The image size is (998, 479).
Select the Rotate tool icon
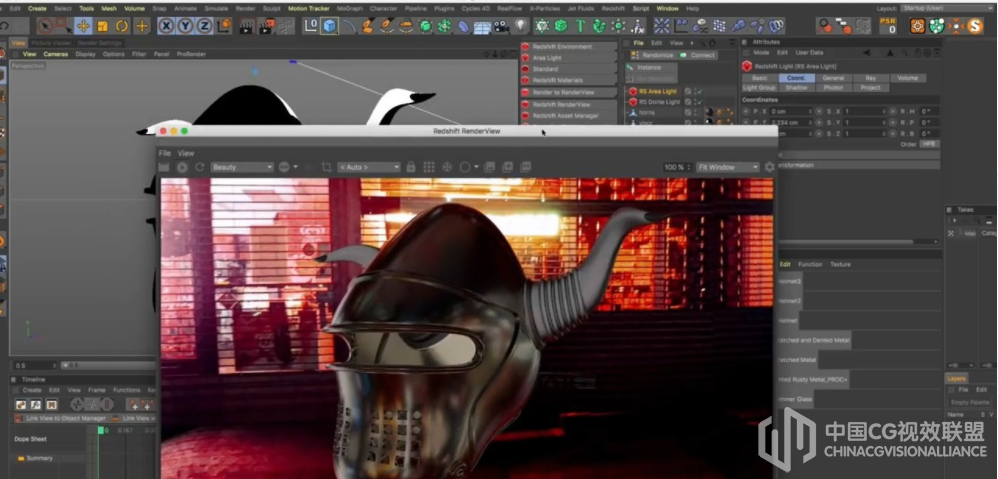122,26
